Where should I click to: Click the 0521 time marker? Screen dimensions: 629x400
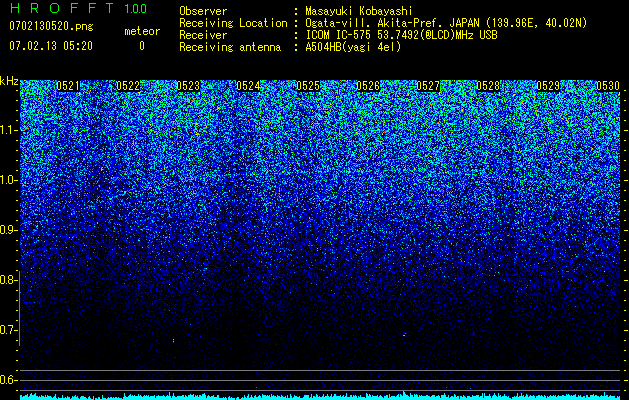click(x=68, y=86)
